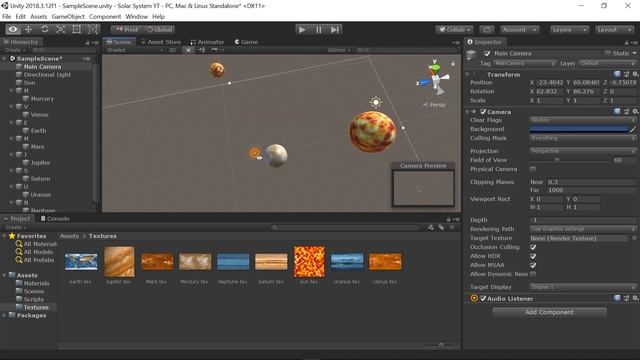Toggle scene lighting button

(x=188, y=50)
